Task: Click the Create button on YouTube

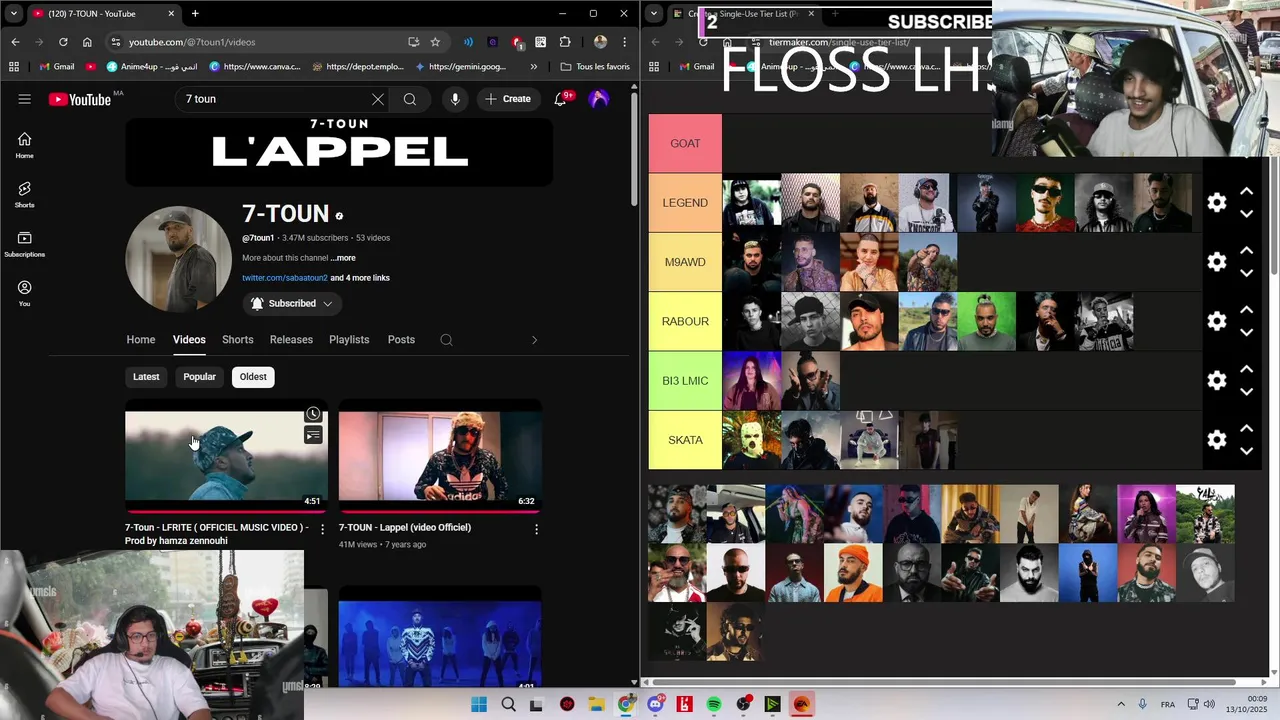Action: [x=508, y=99]
